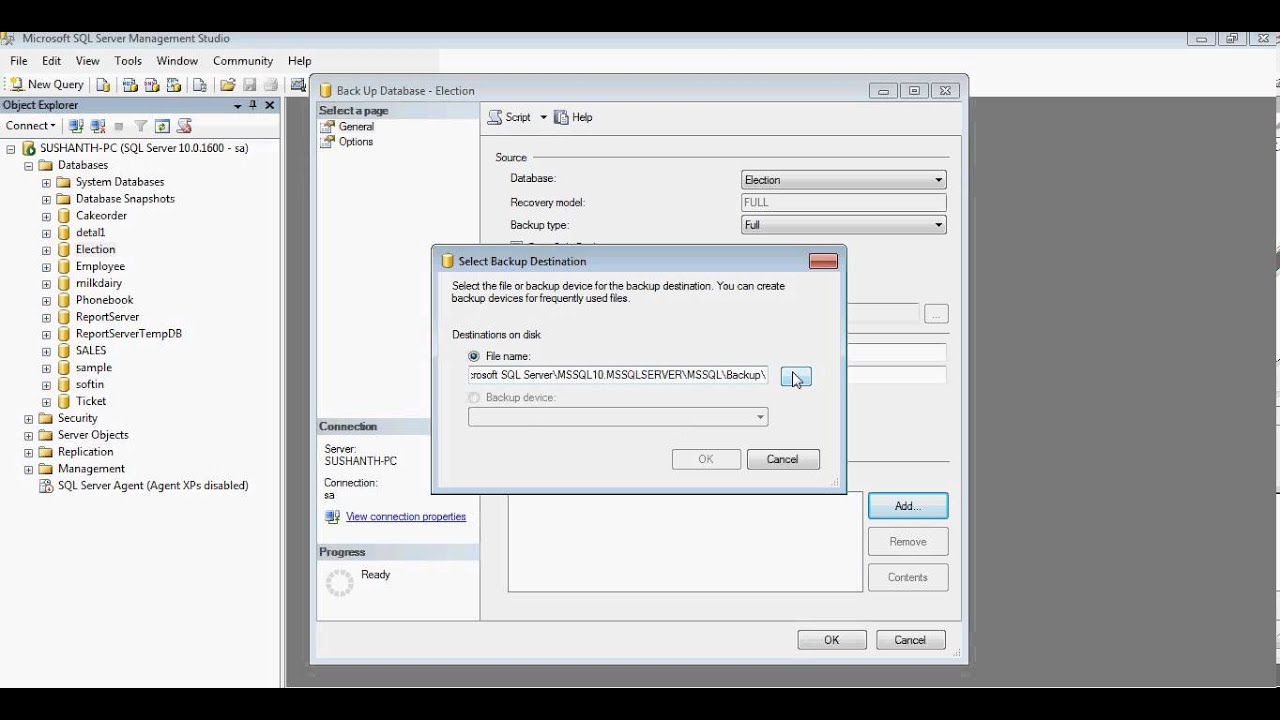The height and width of the screenshot is (720, 1280).
Task: Click the Connect Object Explorer icon
Action: pos(76,126)
